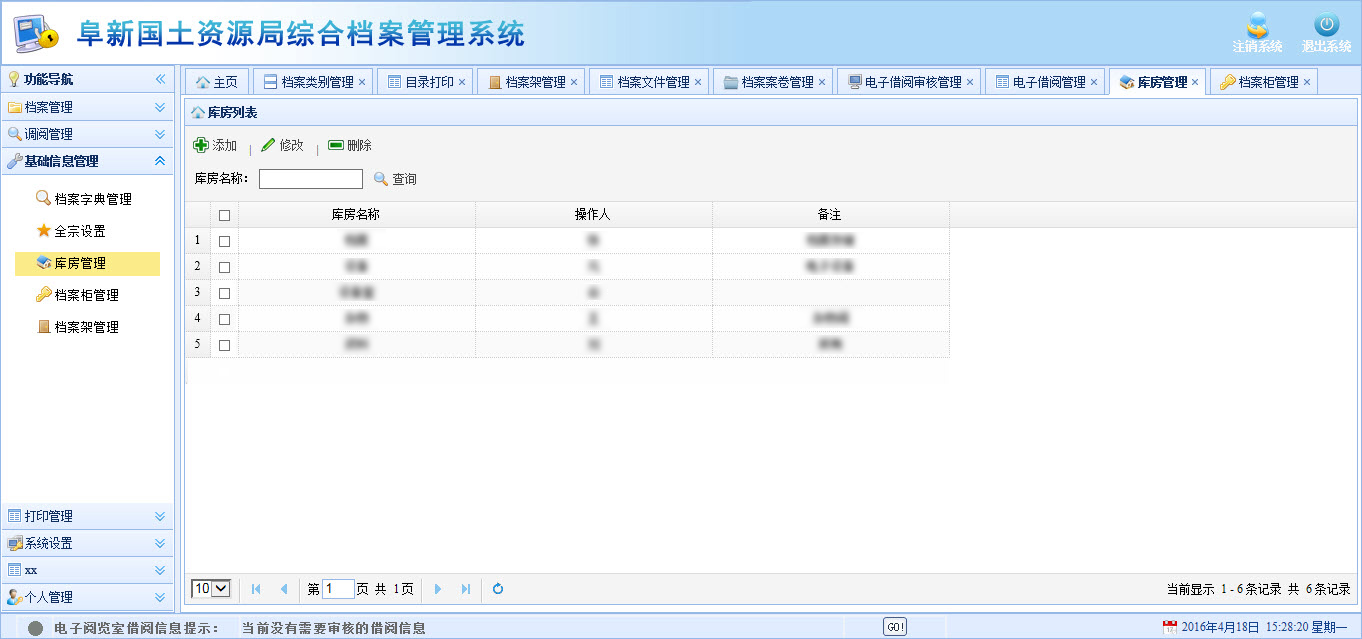Check the checkbox for row 1
Viewport: 1362px width, 639px height.
pyautogui.click(x=224, y=241)
